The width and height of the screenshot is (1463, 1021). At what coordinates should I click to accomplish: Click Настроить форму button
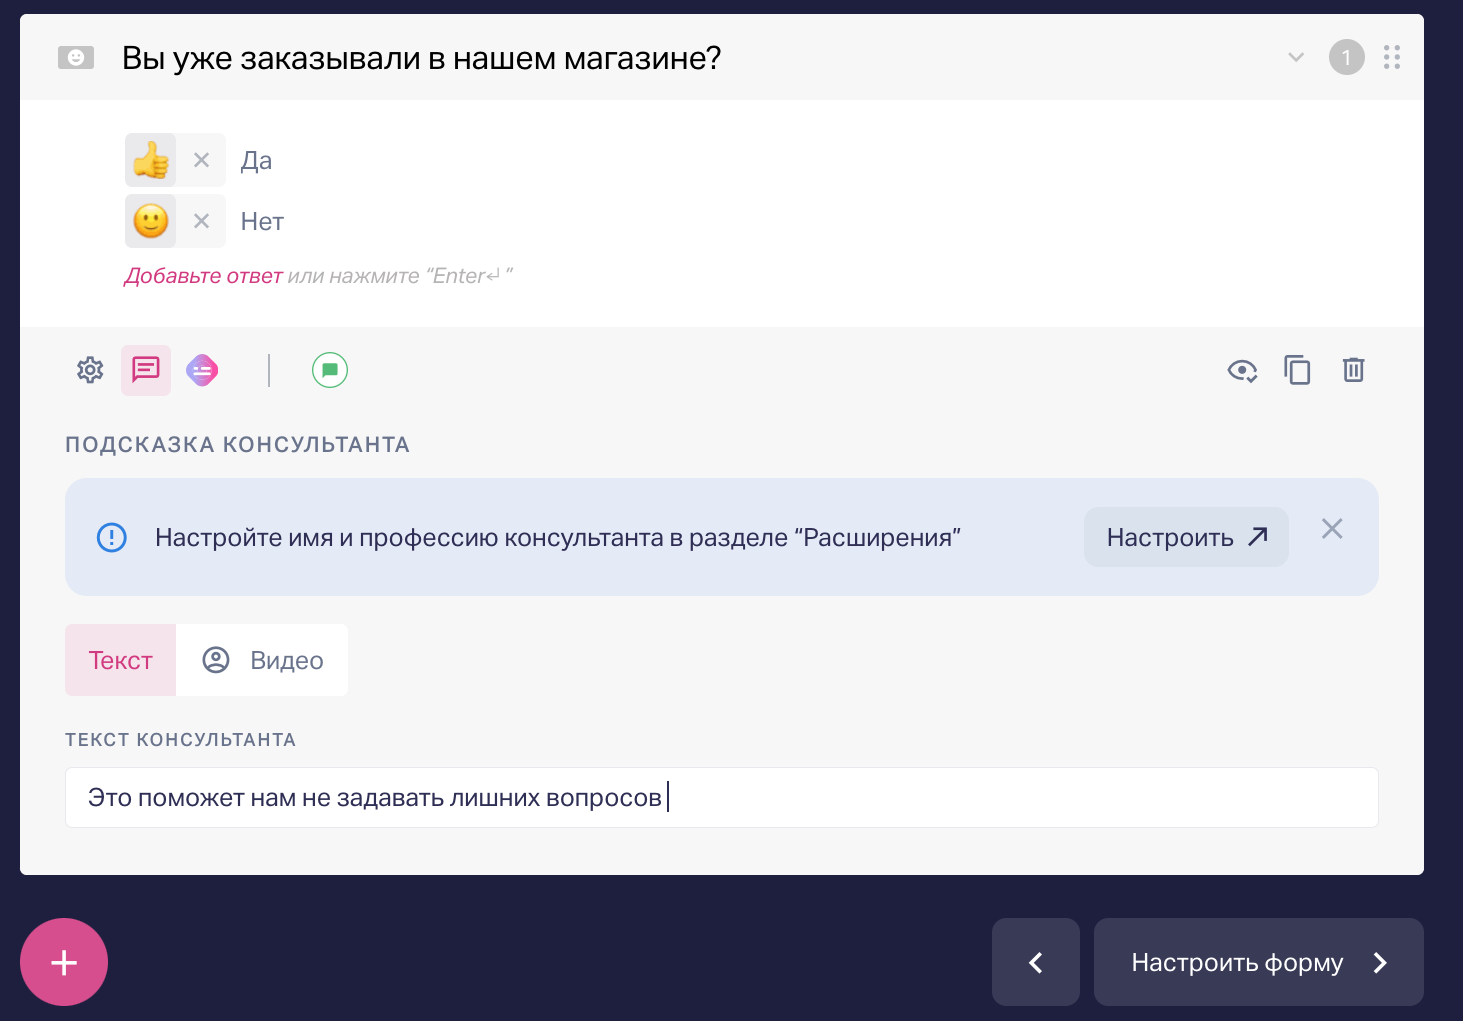pyautogui.click(x=1259, y=962)
